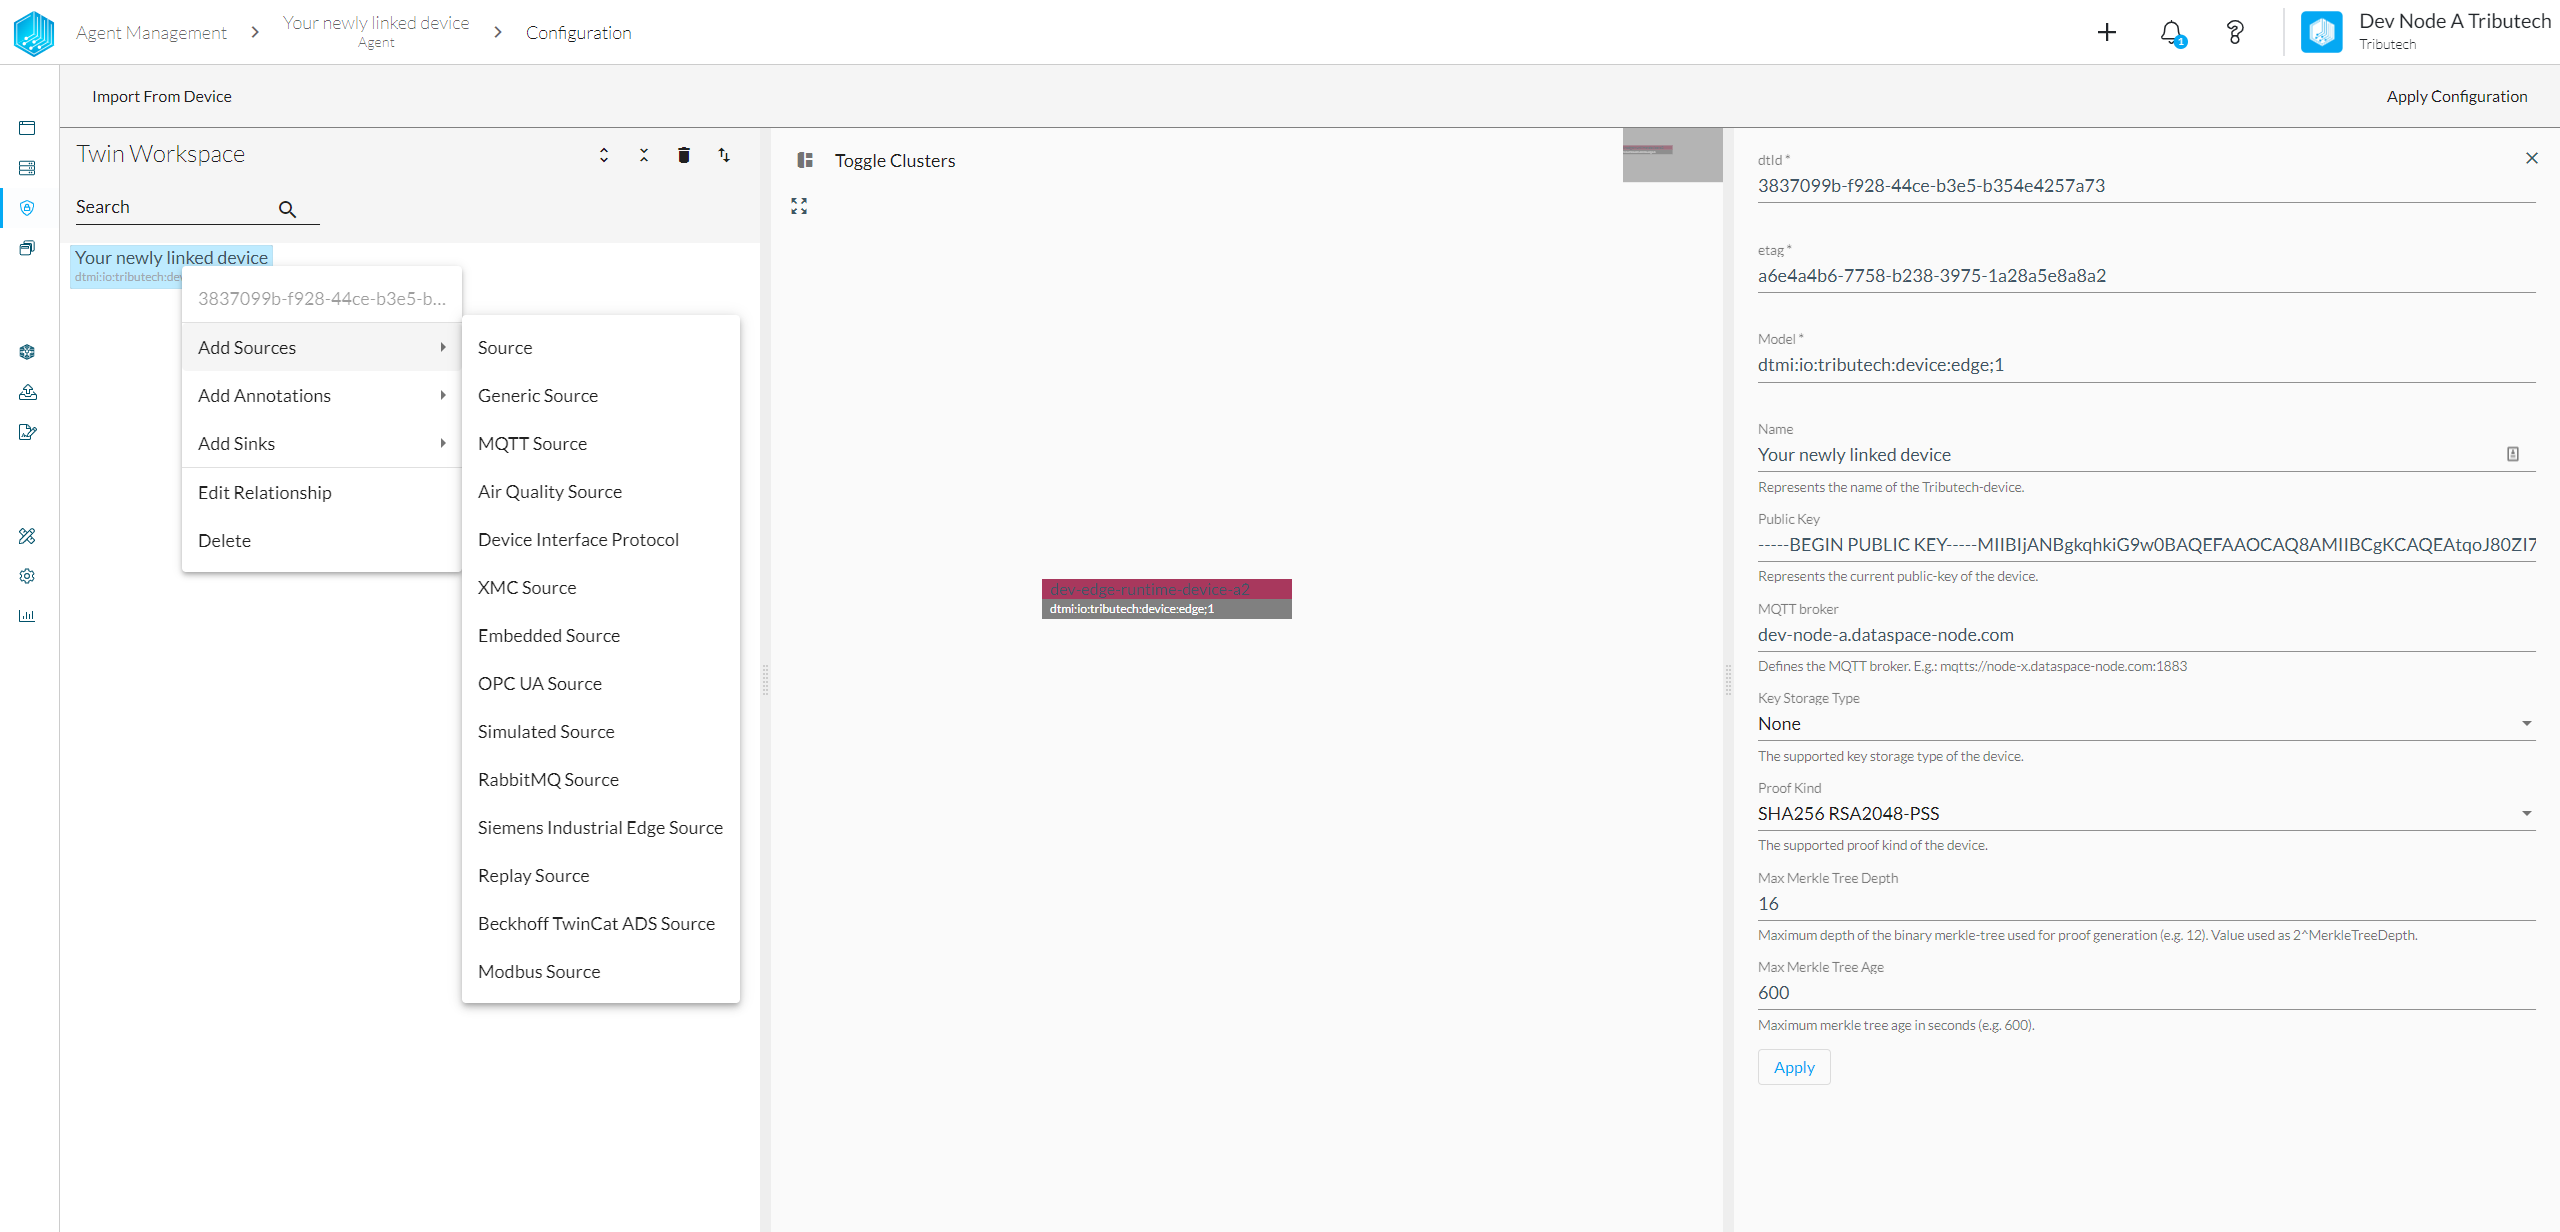Expand the Add Sinks submenu

[321, 444]
